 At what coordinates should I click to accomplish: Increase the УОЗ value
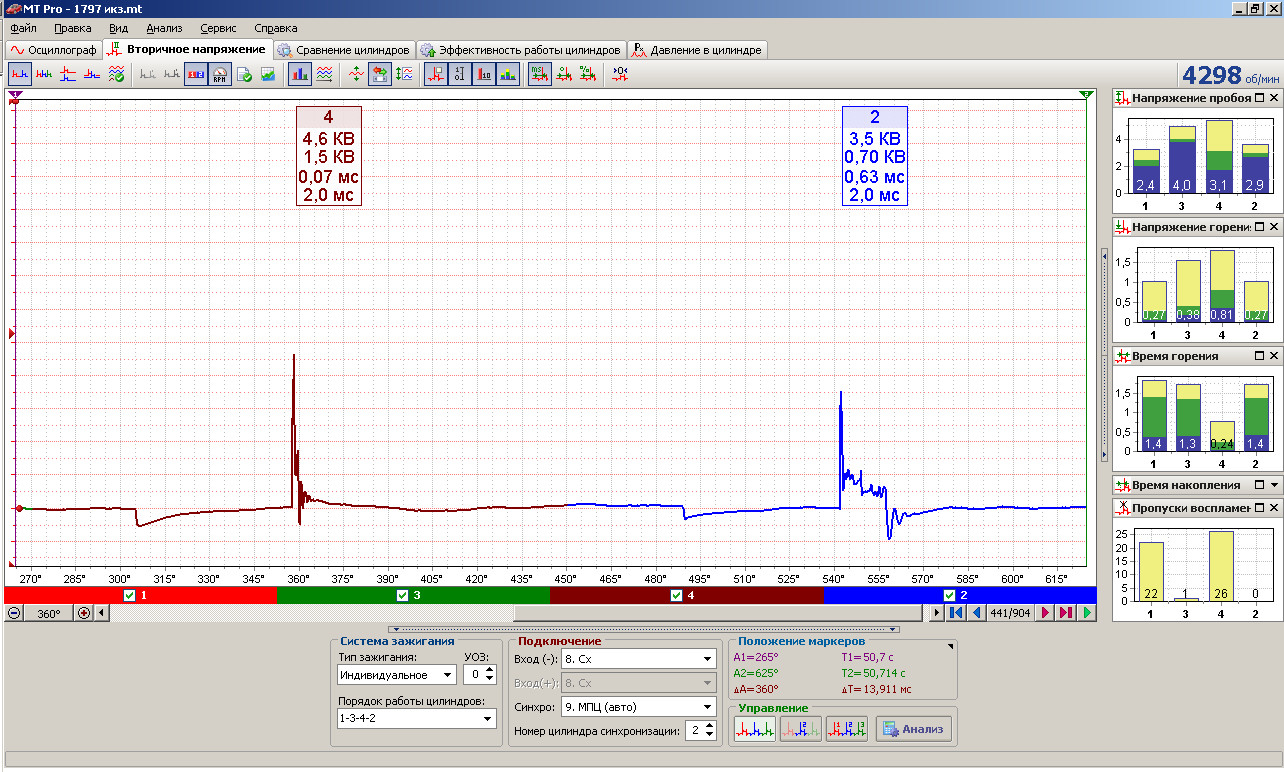[x=489, y=671]
